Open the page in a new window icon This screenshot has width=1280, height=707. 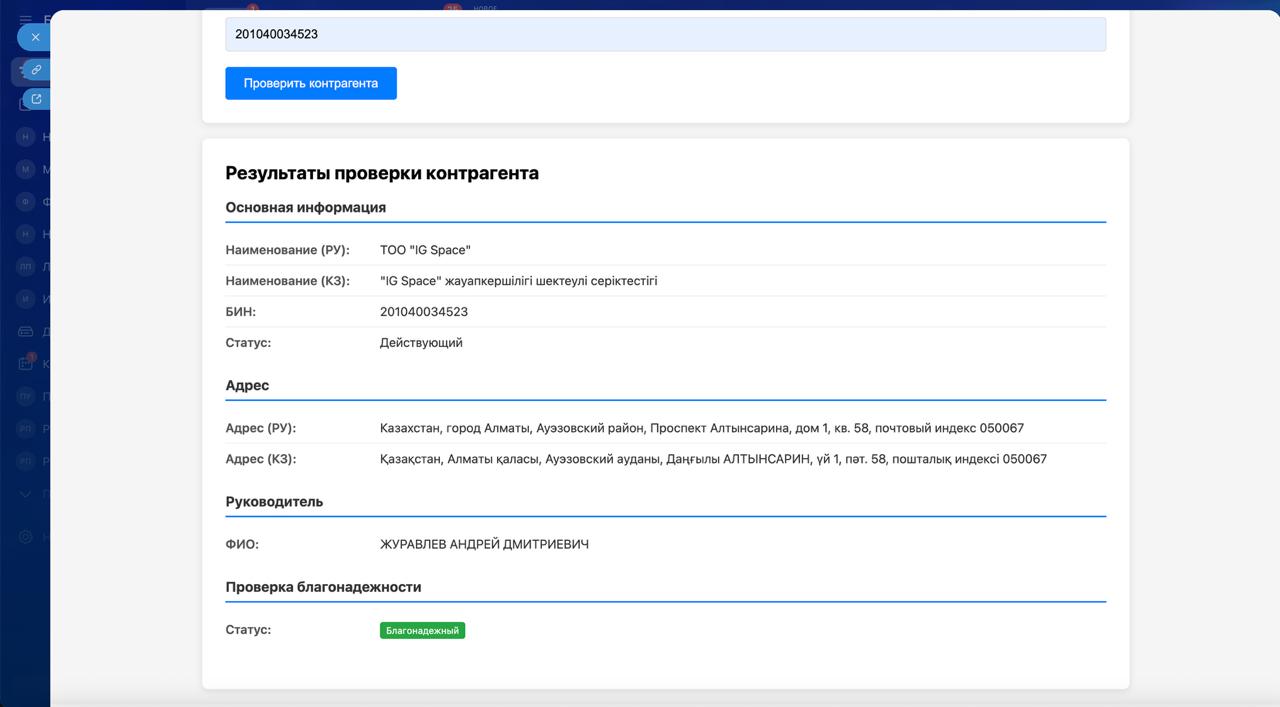(x=36, y=99)
